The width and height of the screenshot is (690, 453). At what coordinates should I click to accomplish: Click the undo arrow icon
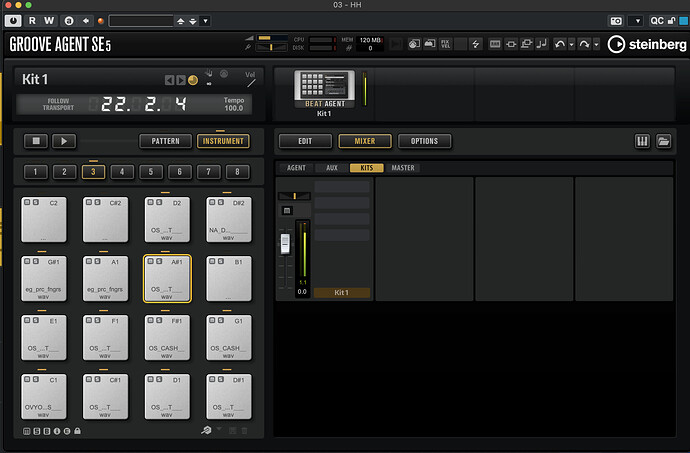pyautogui.click(x=559, y=44)
